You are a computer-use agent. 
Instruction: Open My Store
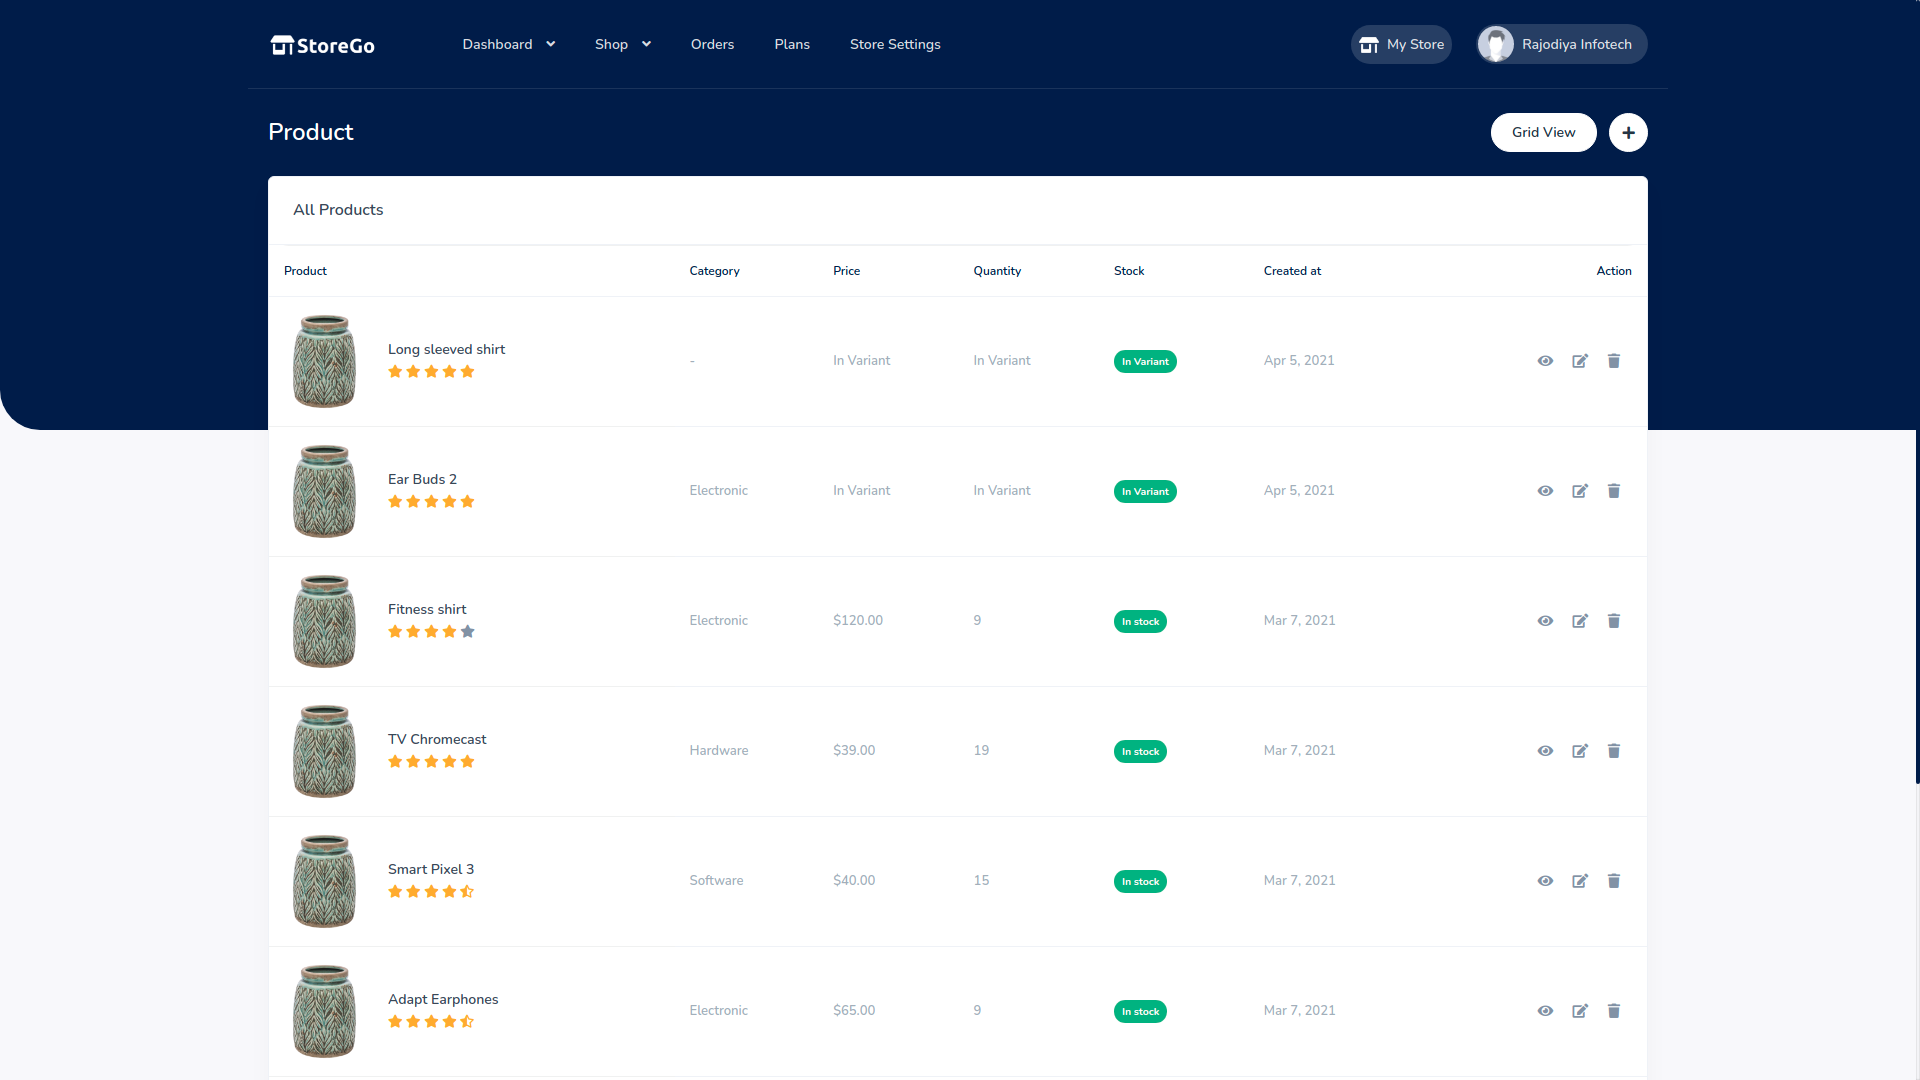pos(1401,44)
